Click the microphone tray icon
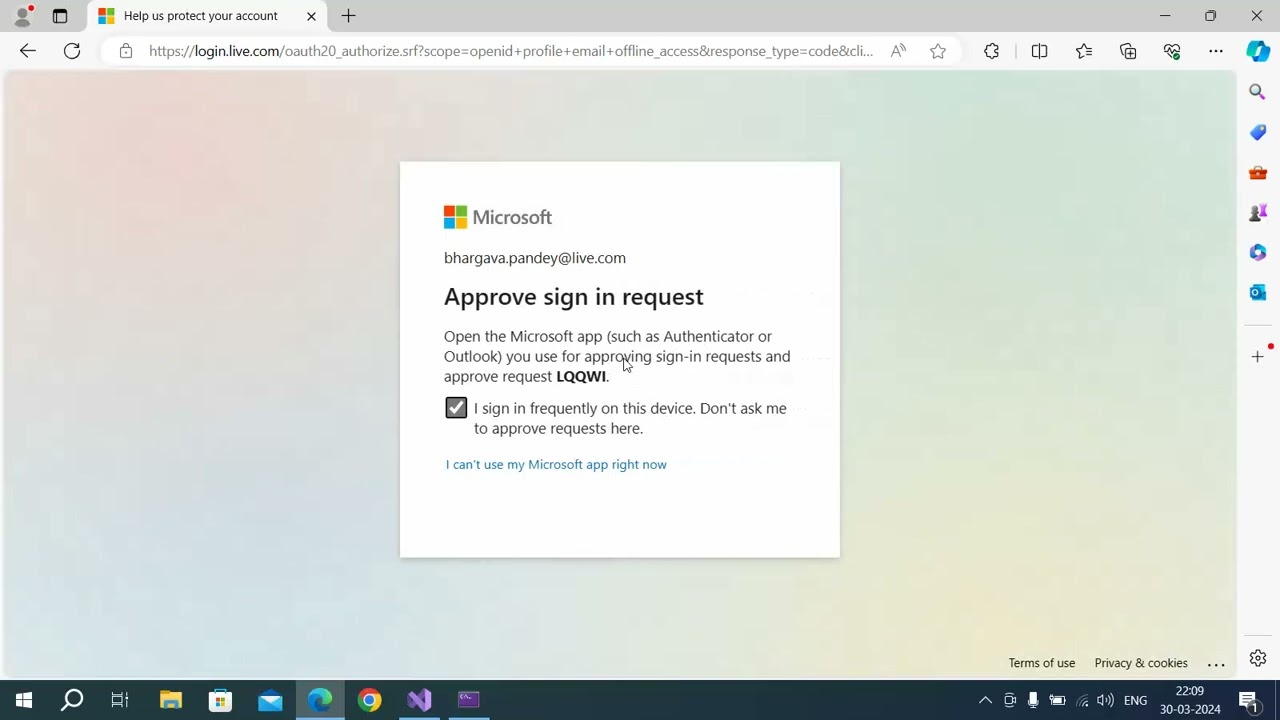This screenshot has height=720, width=1280. (1033, 700)
